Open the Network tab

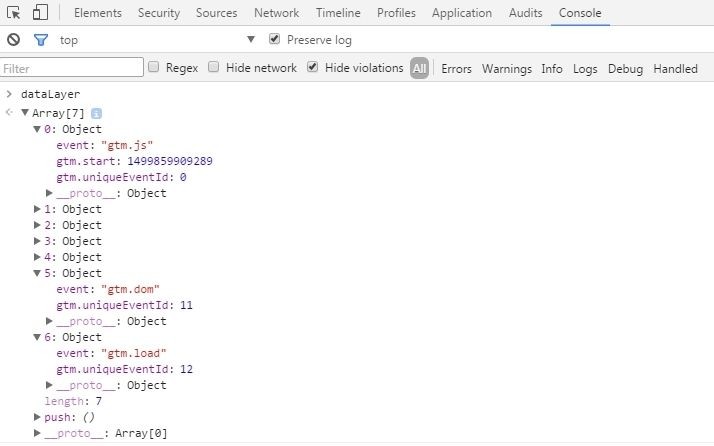pos(276,13)
